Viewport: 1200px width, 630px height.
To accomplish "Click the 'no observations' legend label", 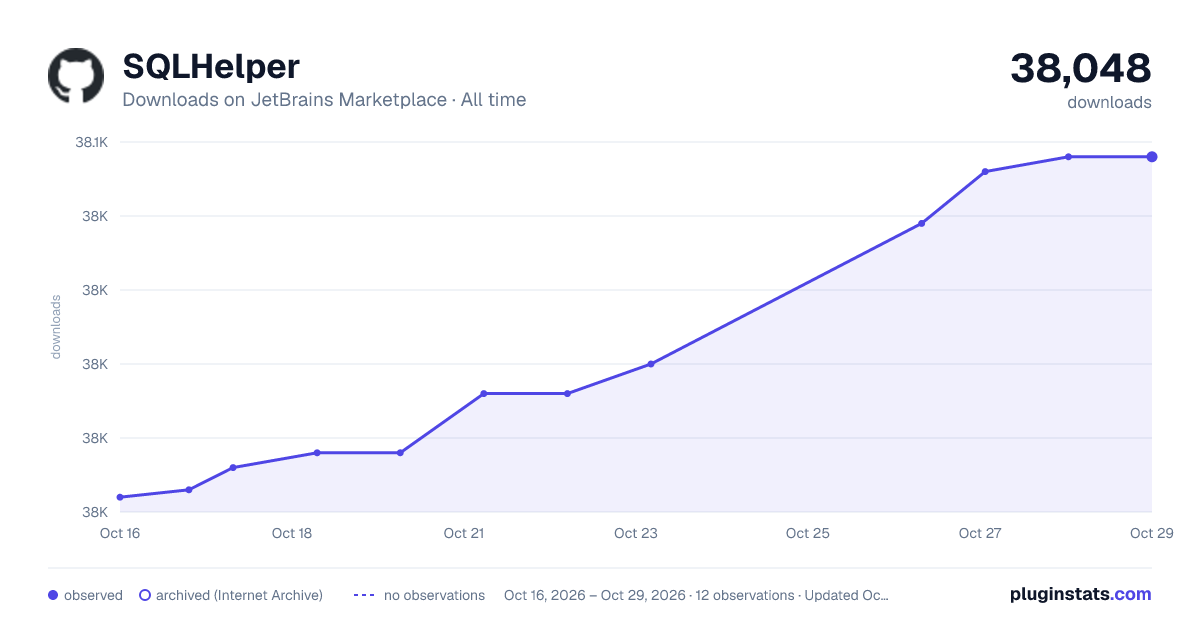I will point(434,595).
